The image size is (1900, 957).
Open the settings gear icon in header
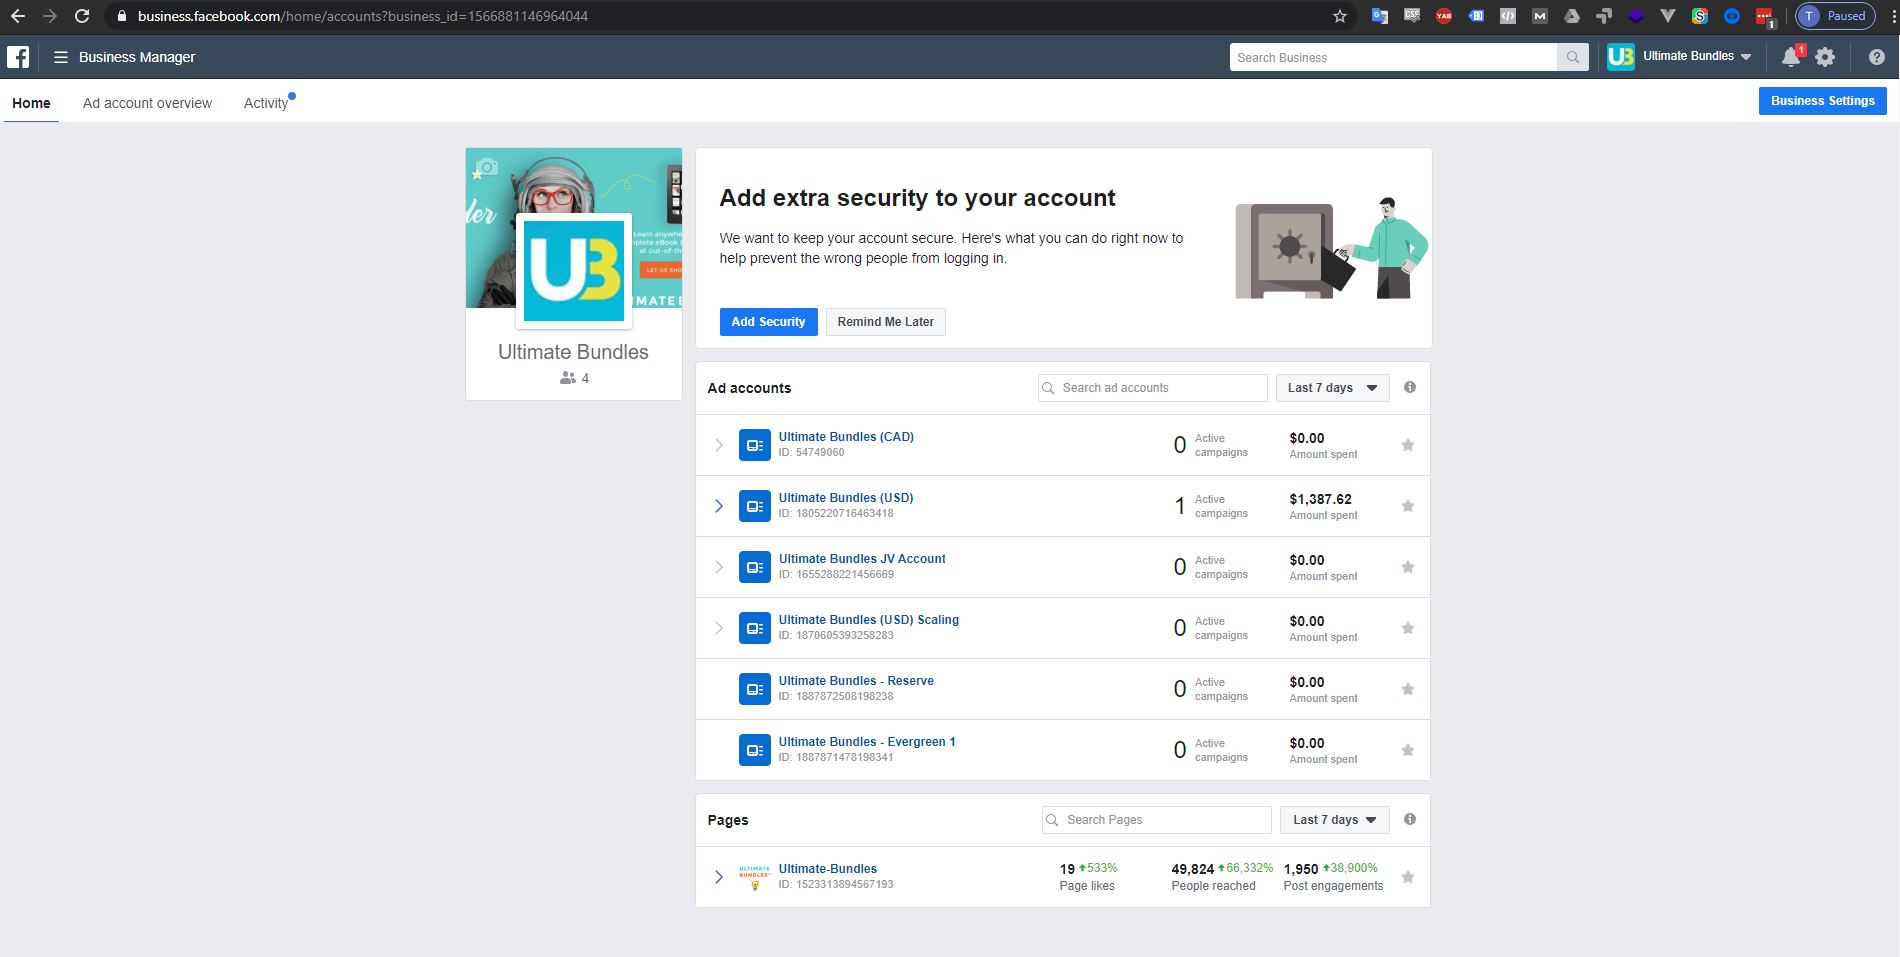point(1825,57)
